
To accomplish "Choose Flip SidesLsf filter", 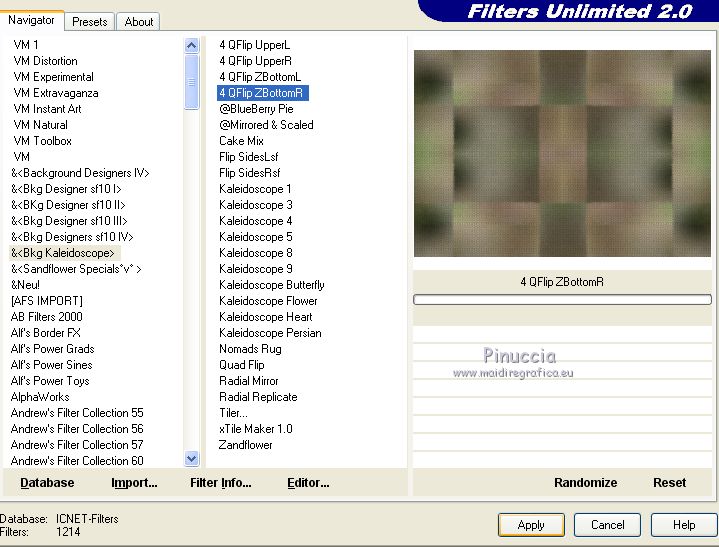I will 249,157.
